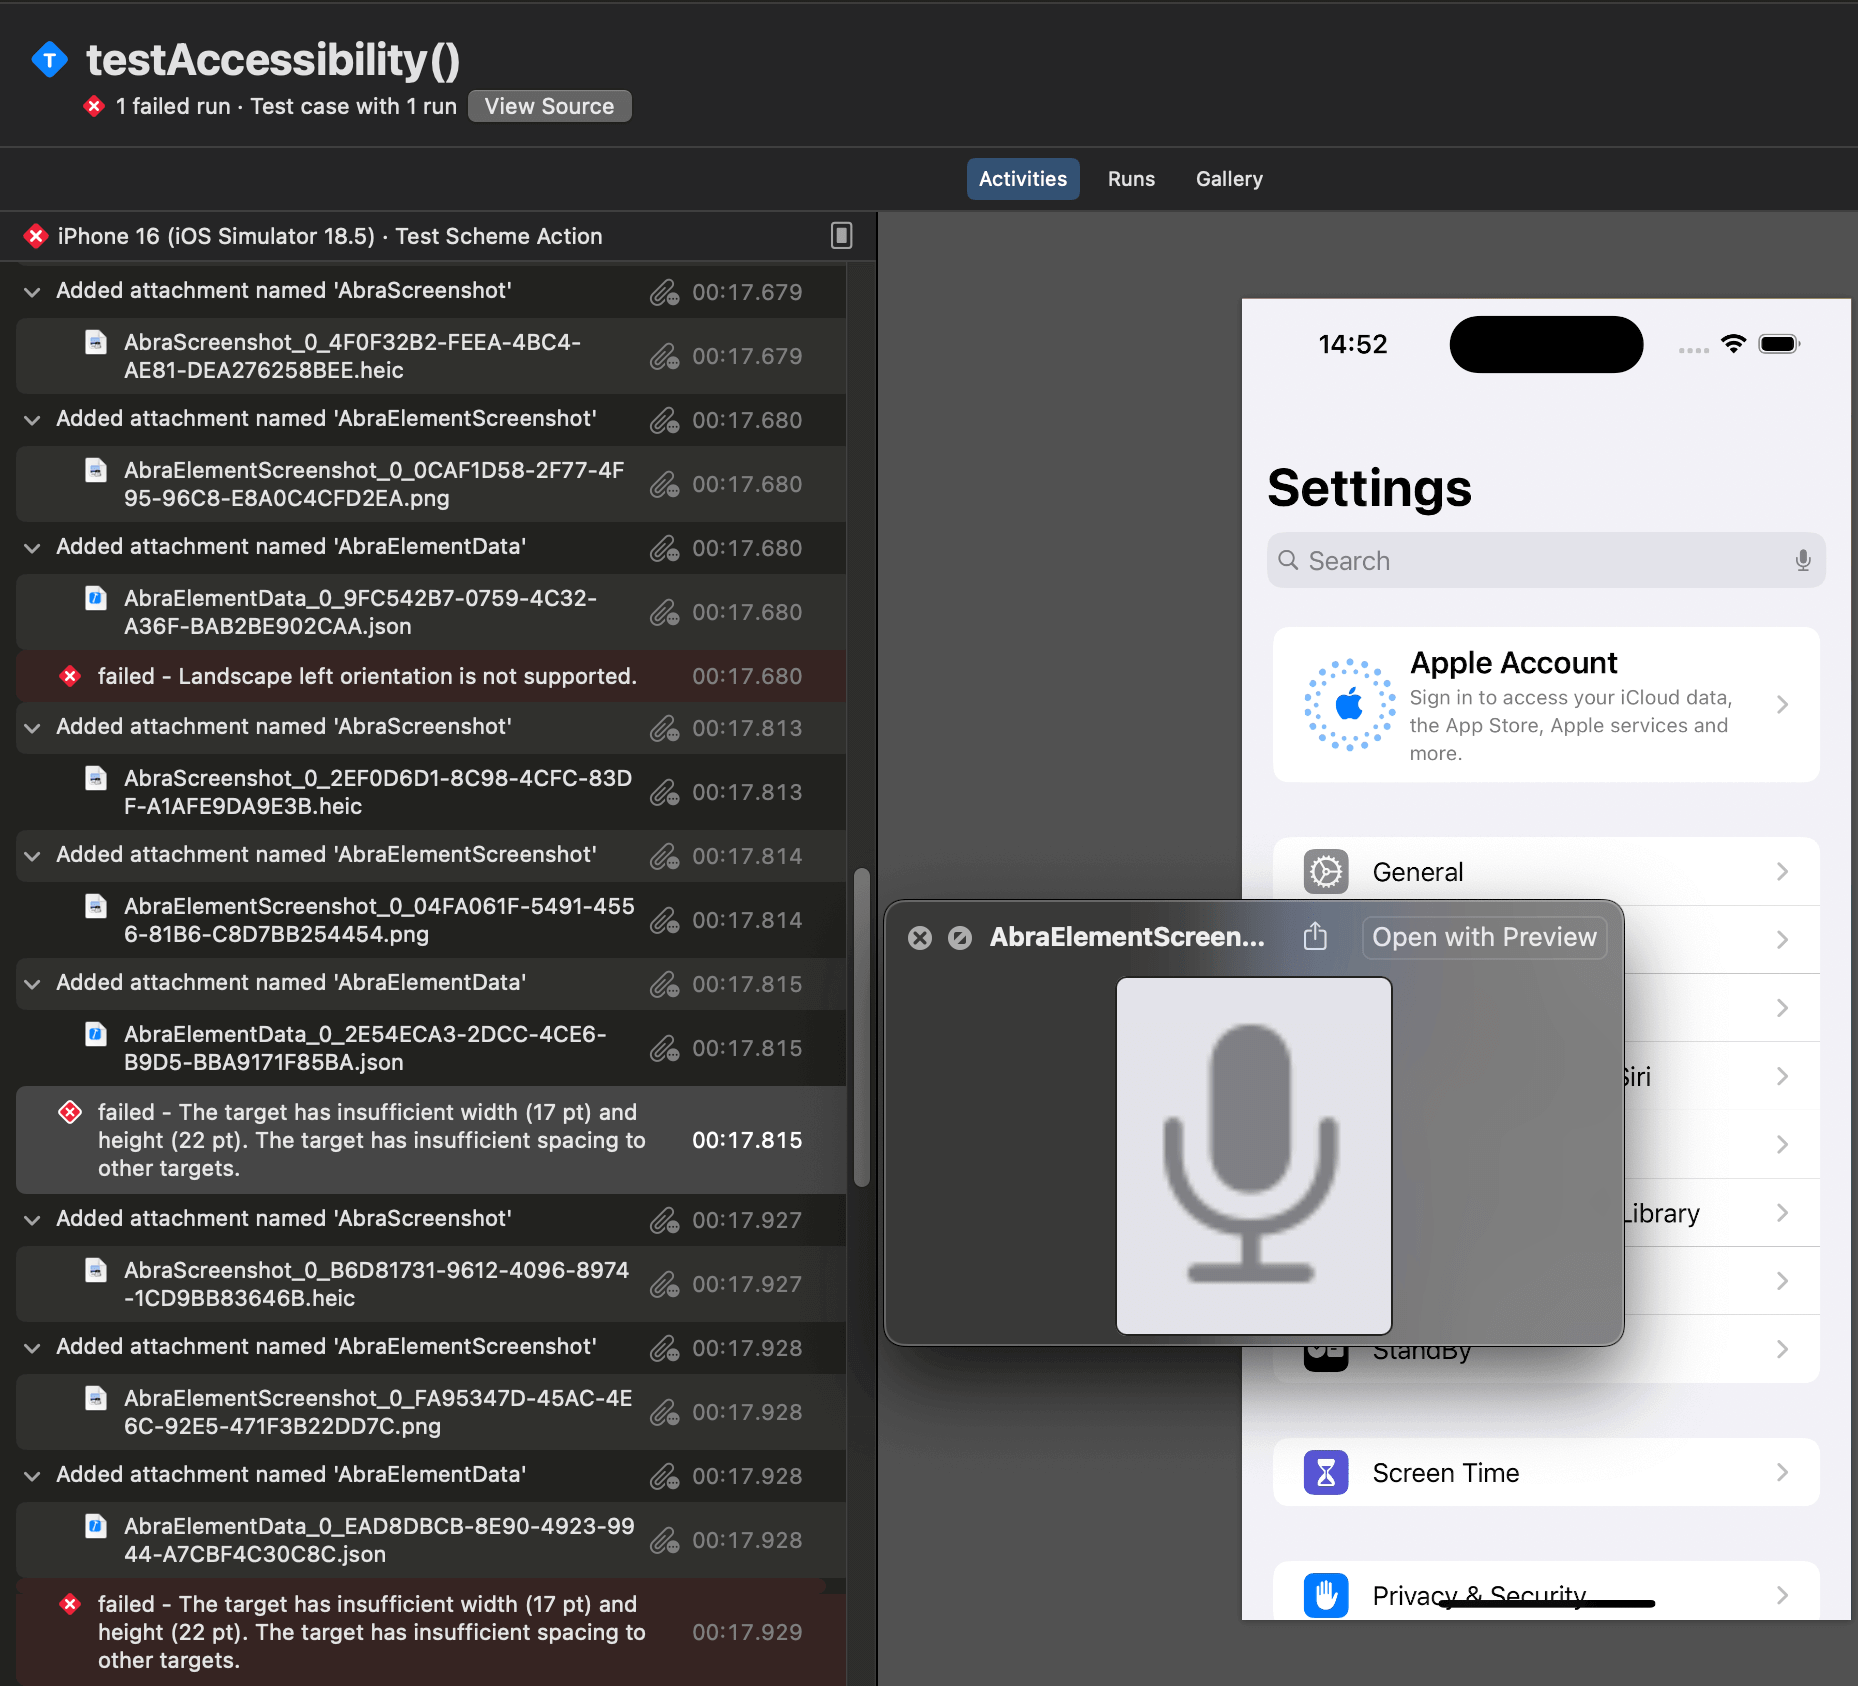This screenshot has height=1686, width=1858.
Task: Collapse the 'AbraElementData' group at 00:17.928
Action: (32, 1476)
